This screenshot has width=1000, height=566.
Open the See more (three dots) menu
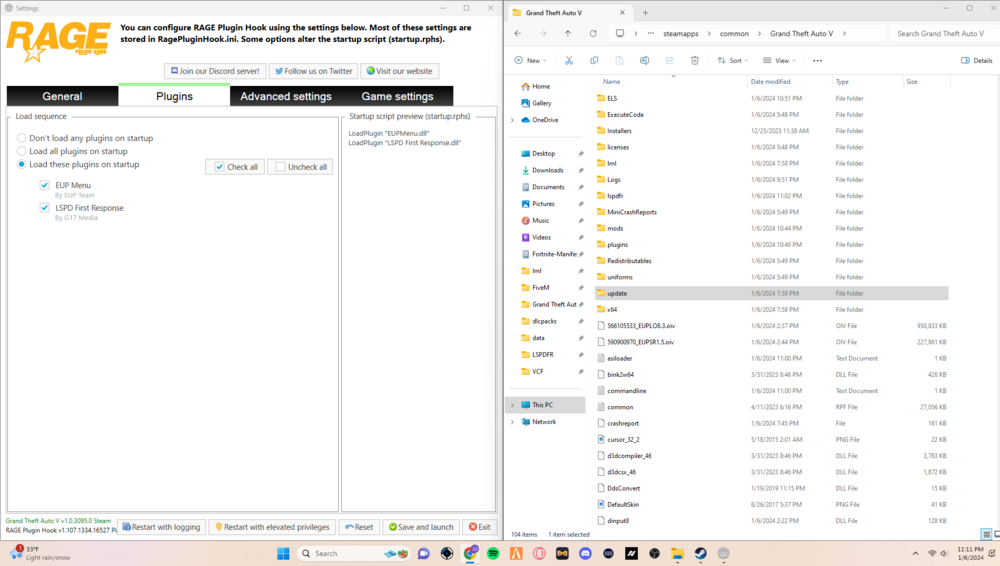click(818, 61)
